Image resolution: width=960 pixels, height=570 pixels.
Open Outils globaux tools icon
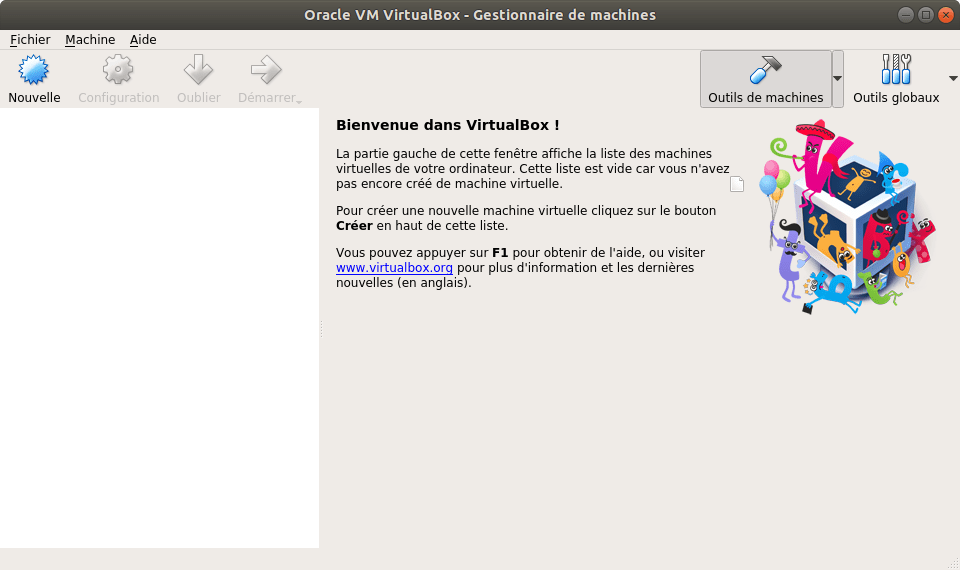896,70
